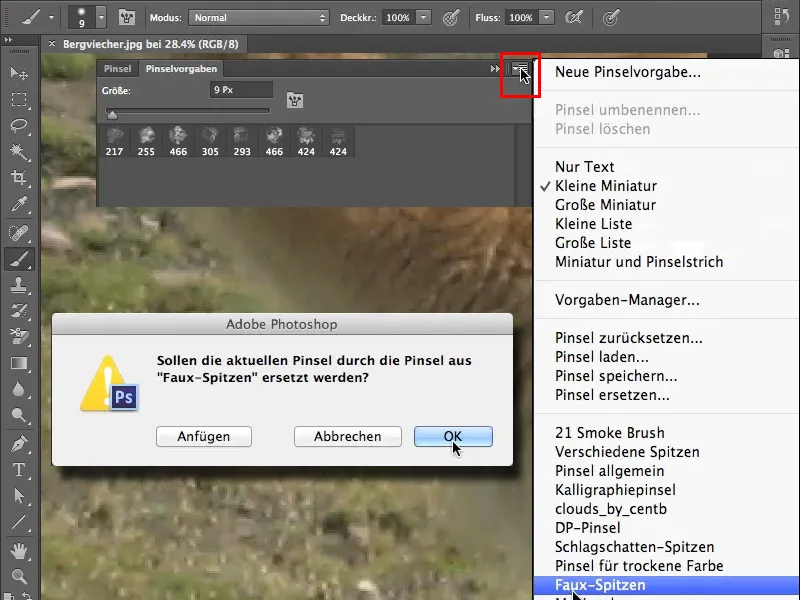Select the Gradient tool
Image resolution: width=800 pixels, height=600 pixels.
click(19, 363)
